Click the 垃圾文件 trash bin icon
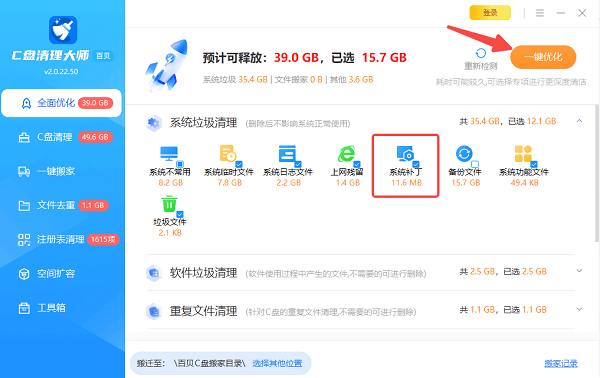 [169, 204]
